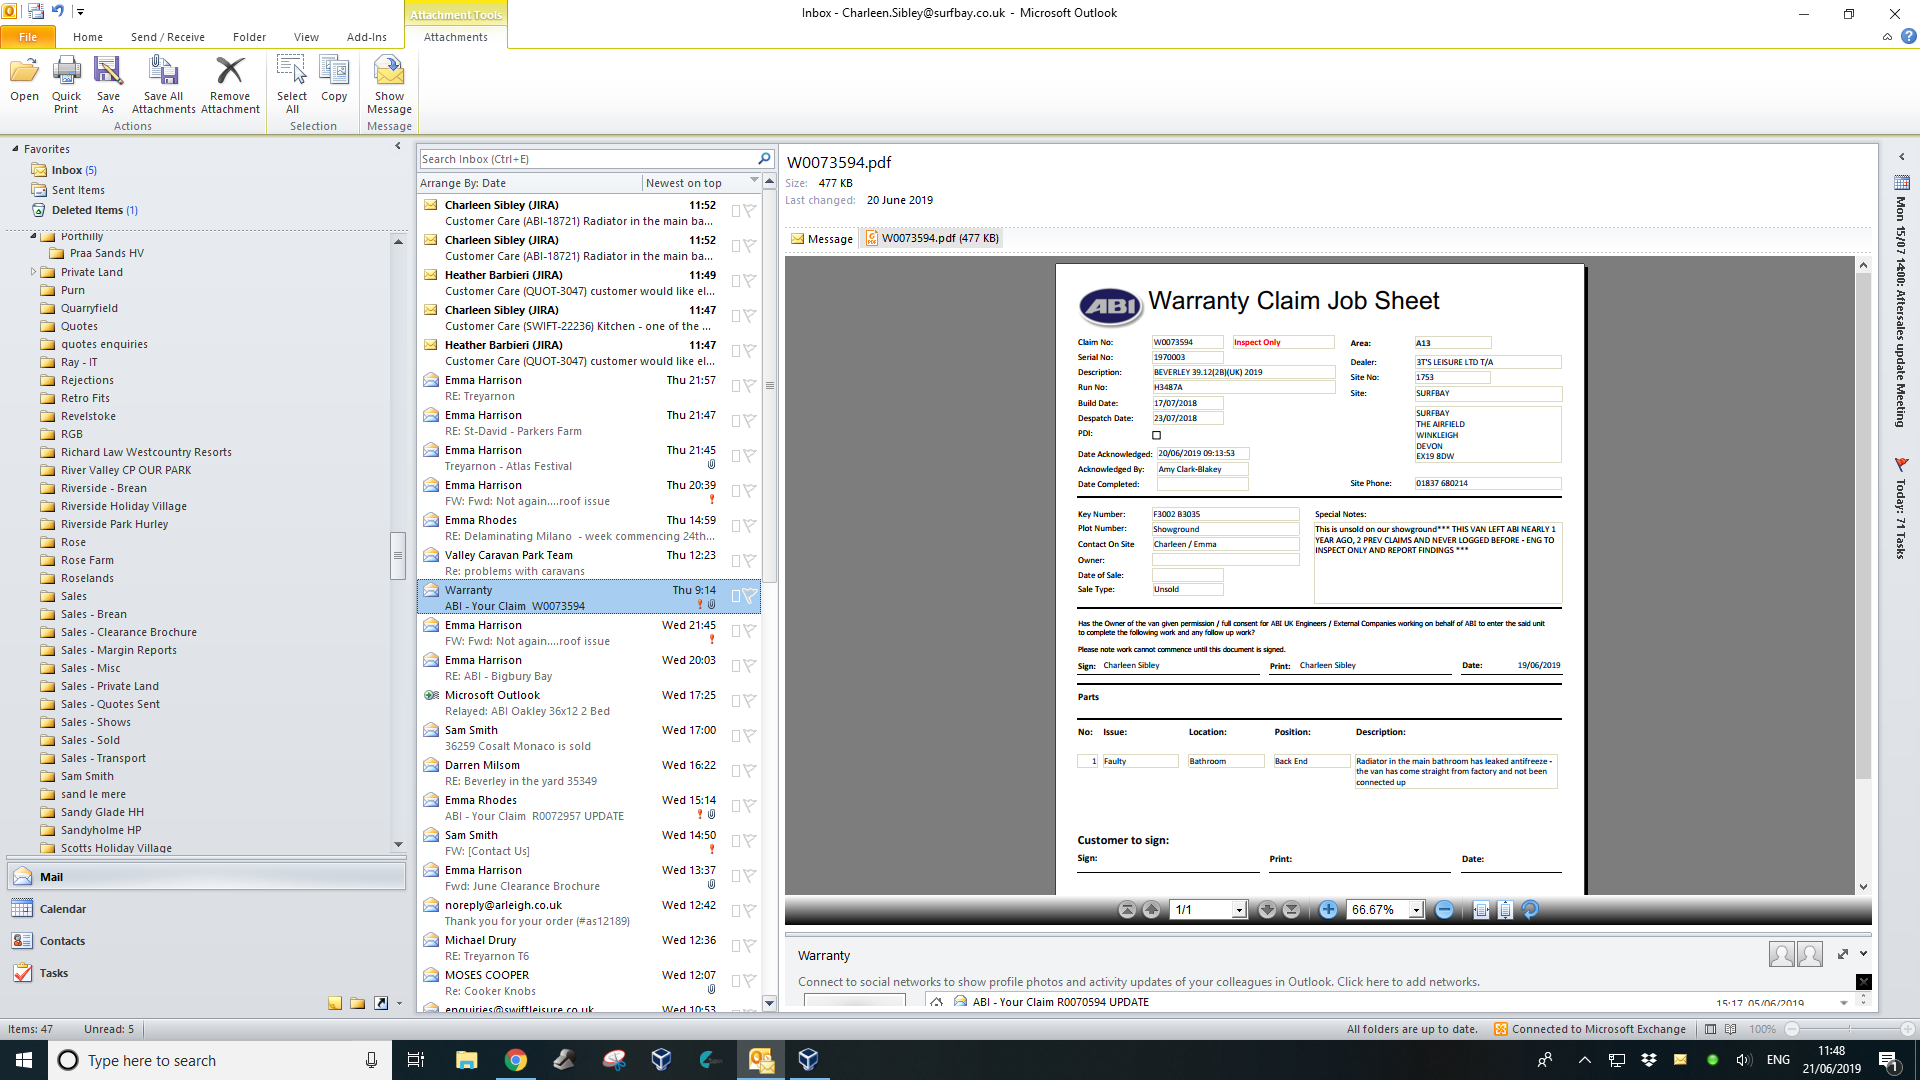Zoom in with the PDF plus button
The height and width of the screenshot is (1080, 1920).
[1327, 909]
